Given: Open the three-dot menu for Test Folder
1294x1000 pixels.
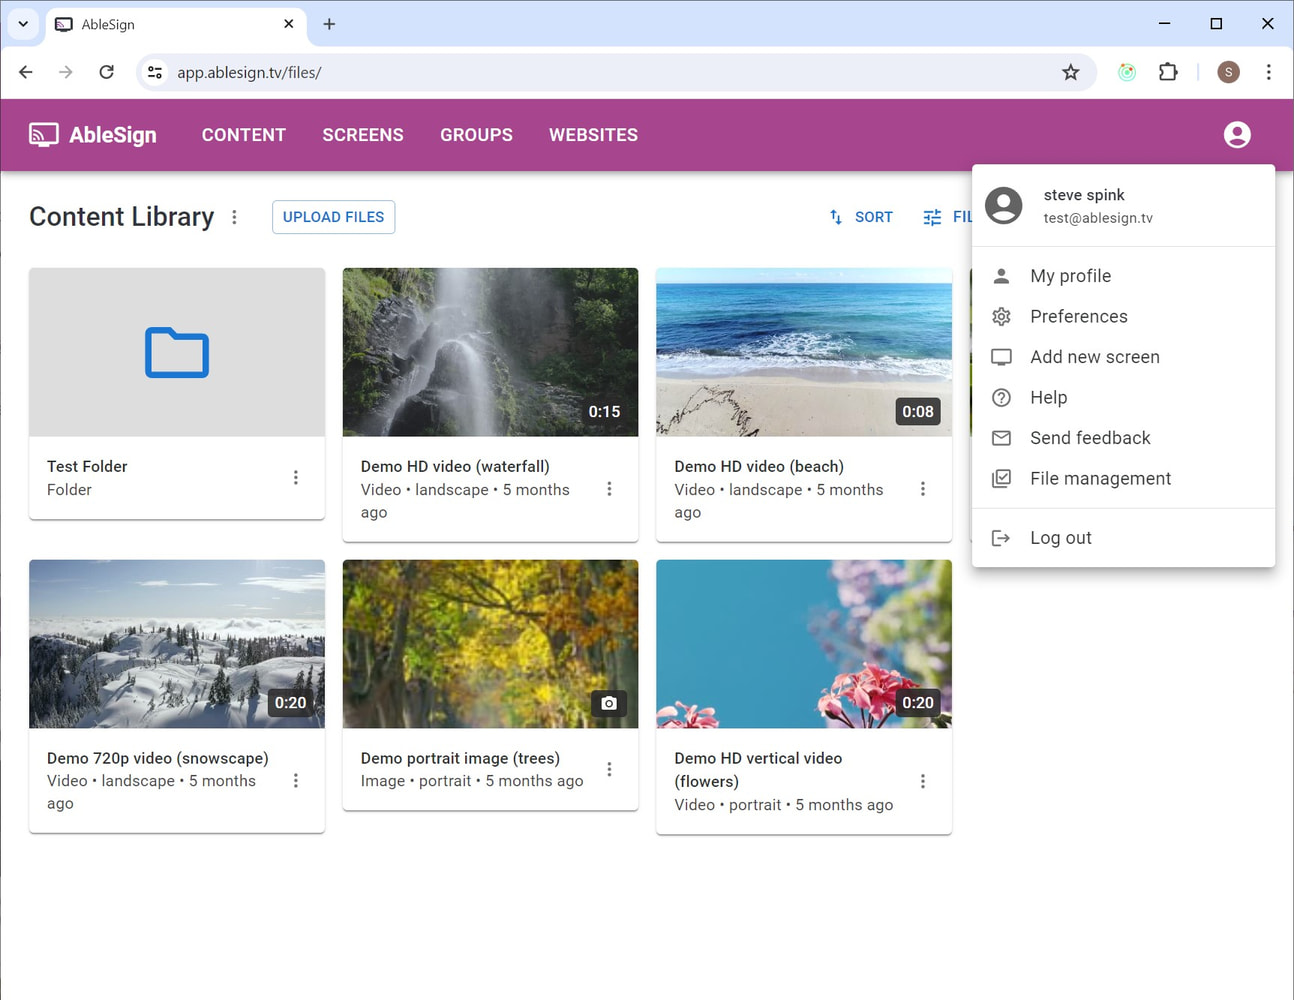Looking at the screenshot, I should pos(296,477).
